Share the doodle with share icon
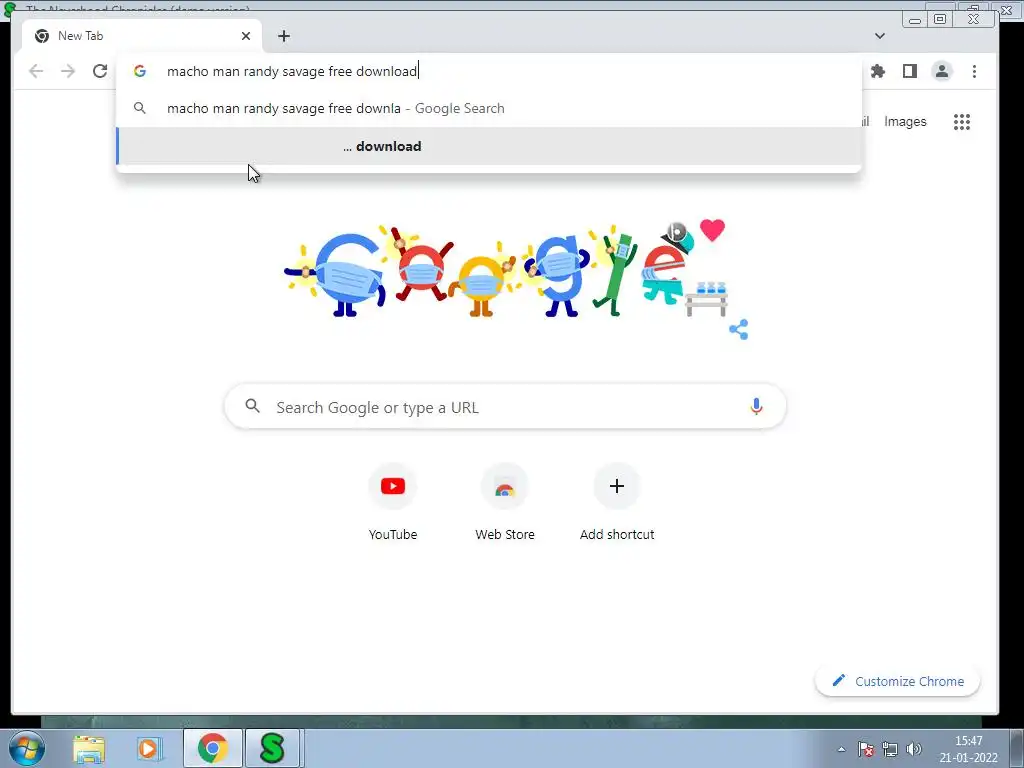The width and height of the screenshot is (1024, 768). 739,329
